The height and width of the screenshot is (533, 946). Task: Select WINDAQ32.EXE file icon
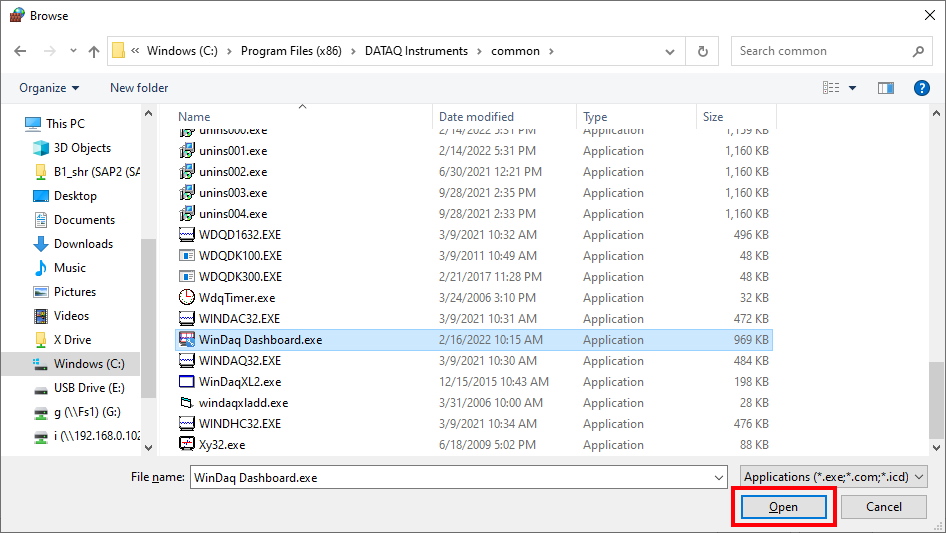187,361
